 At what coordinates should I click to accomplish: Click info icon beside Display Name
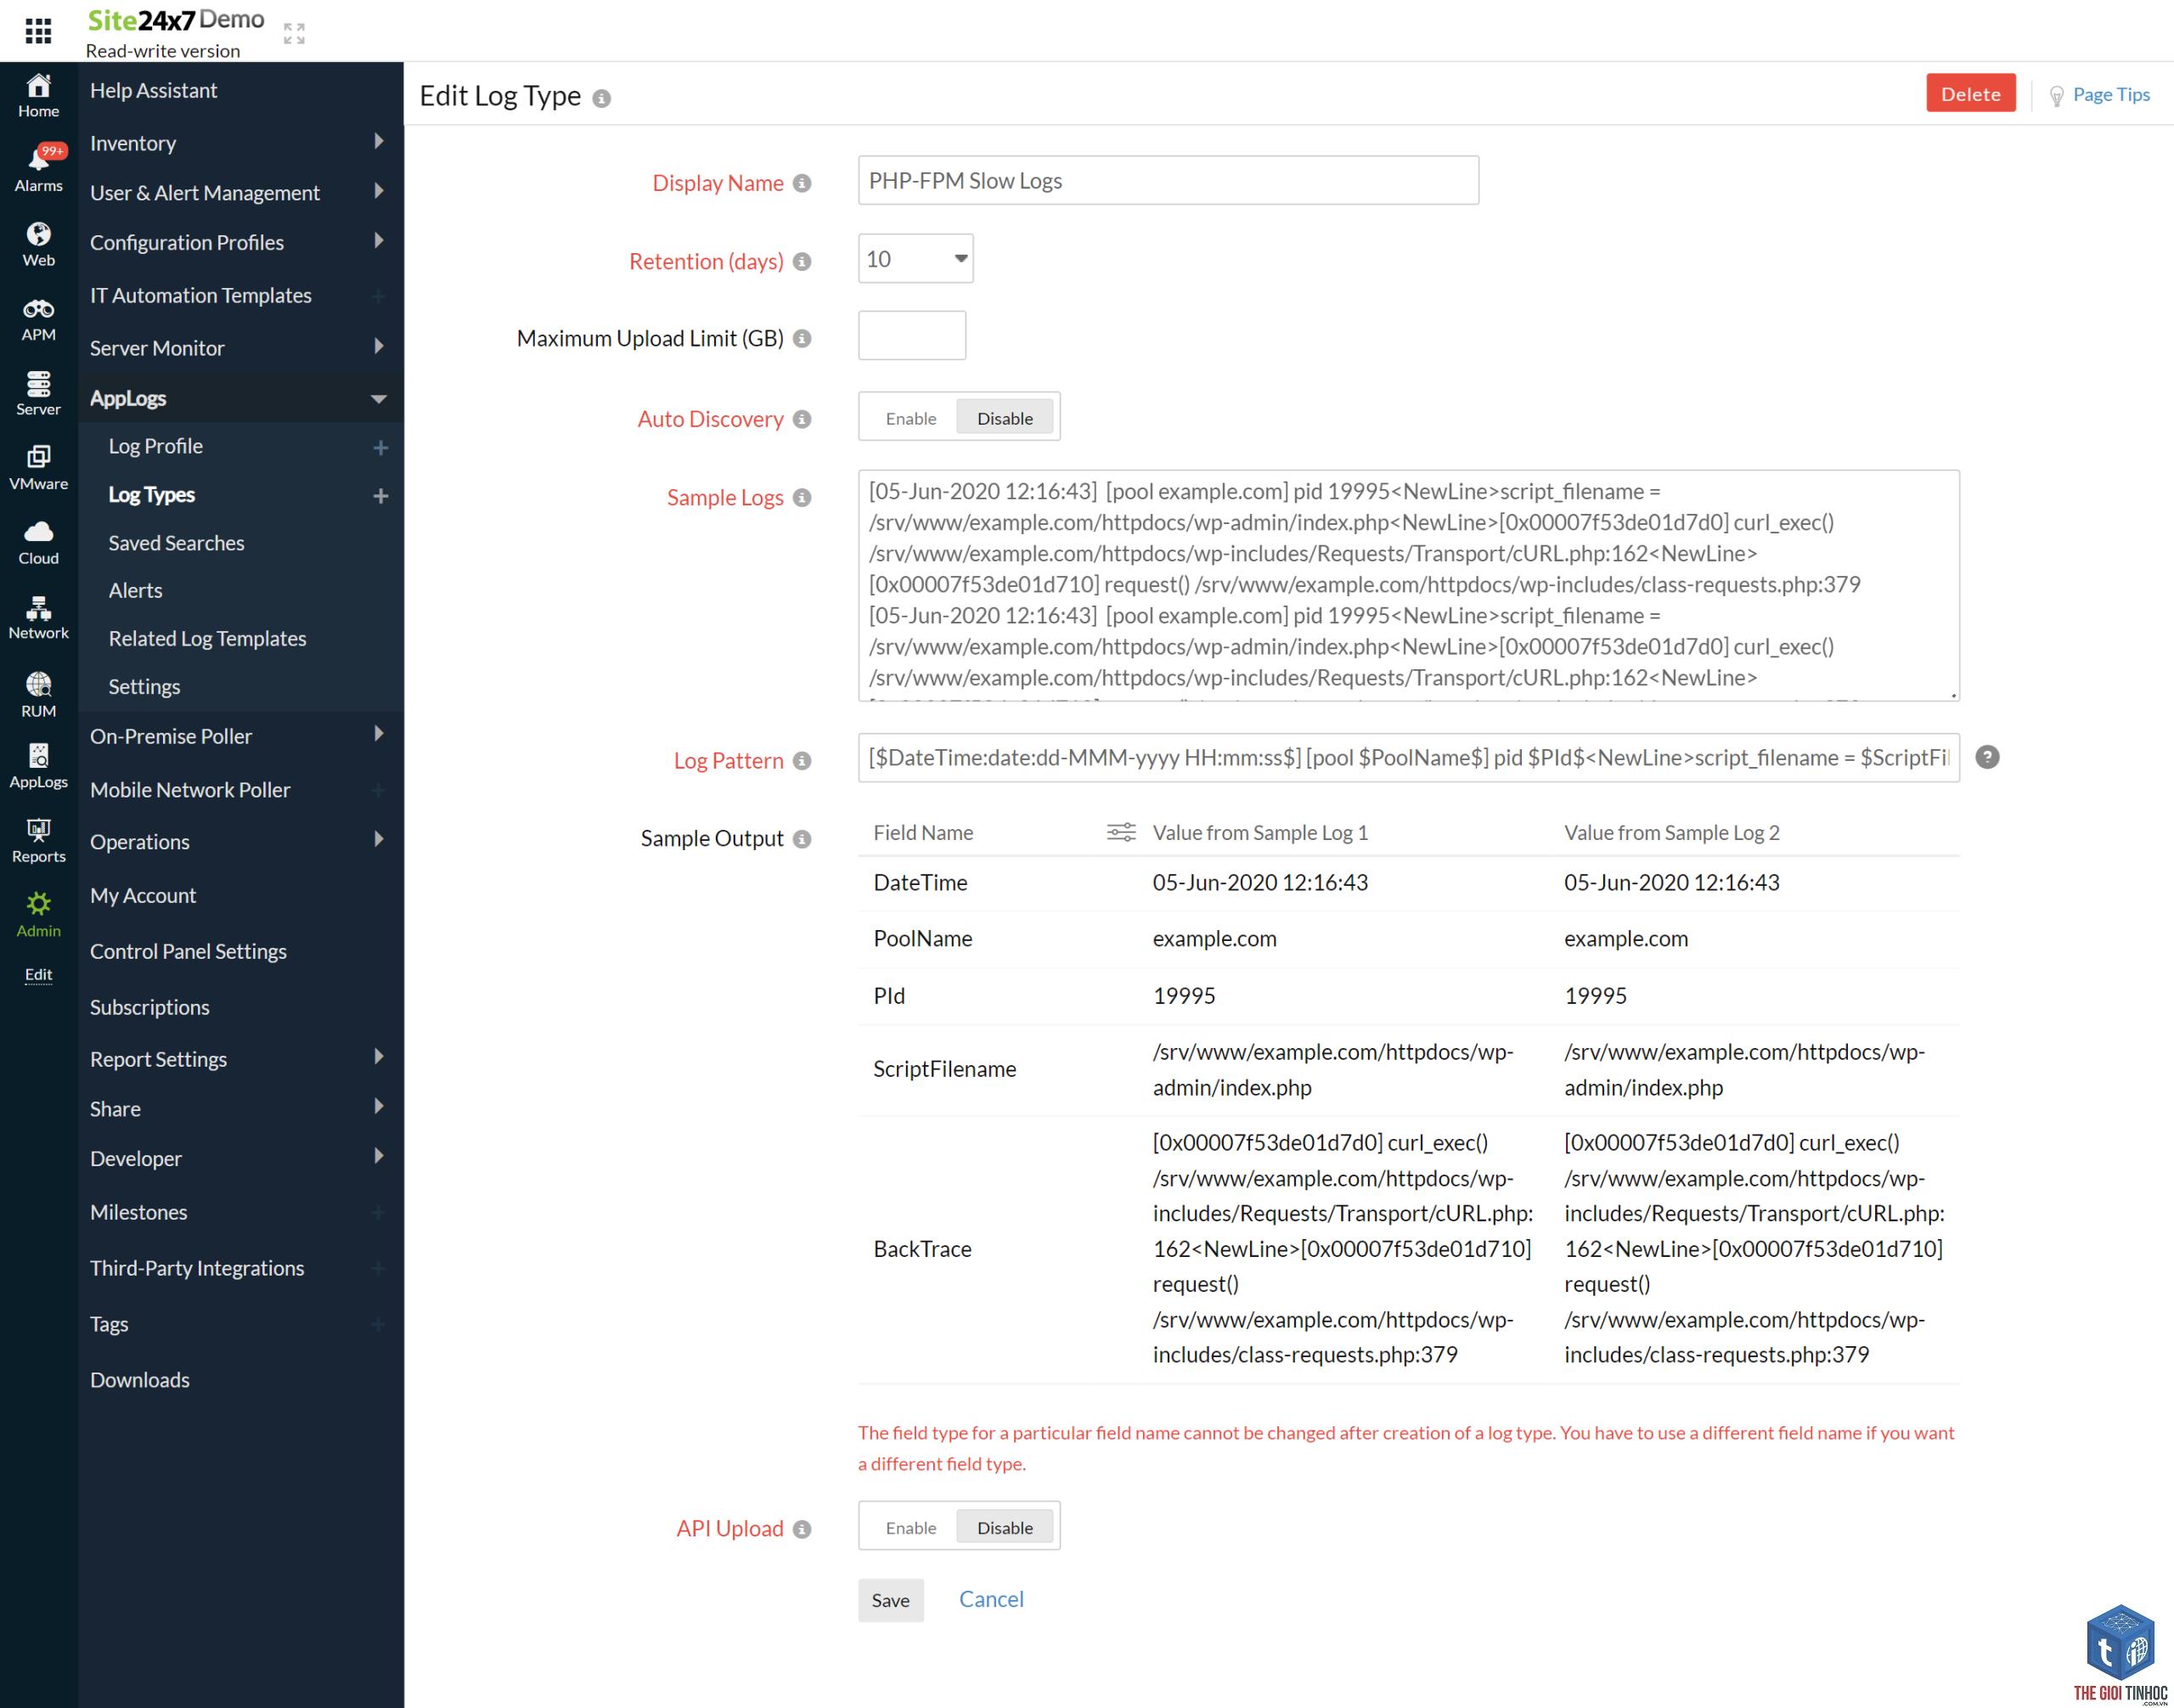point(802,183)
